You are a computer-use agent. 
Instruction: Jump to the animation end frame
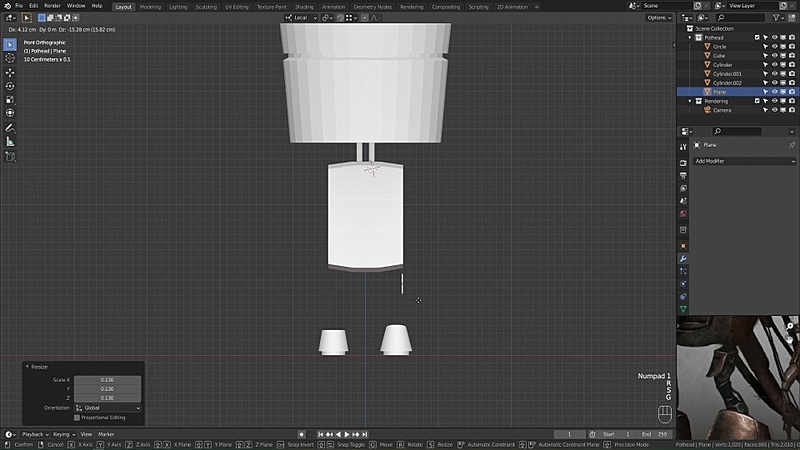tap(365, 434)
